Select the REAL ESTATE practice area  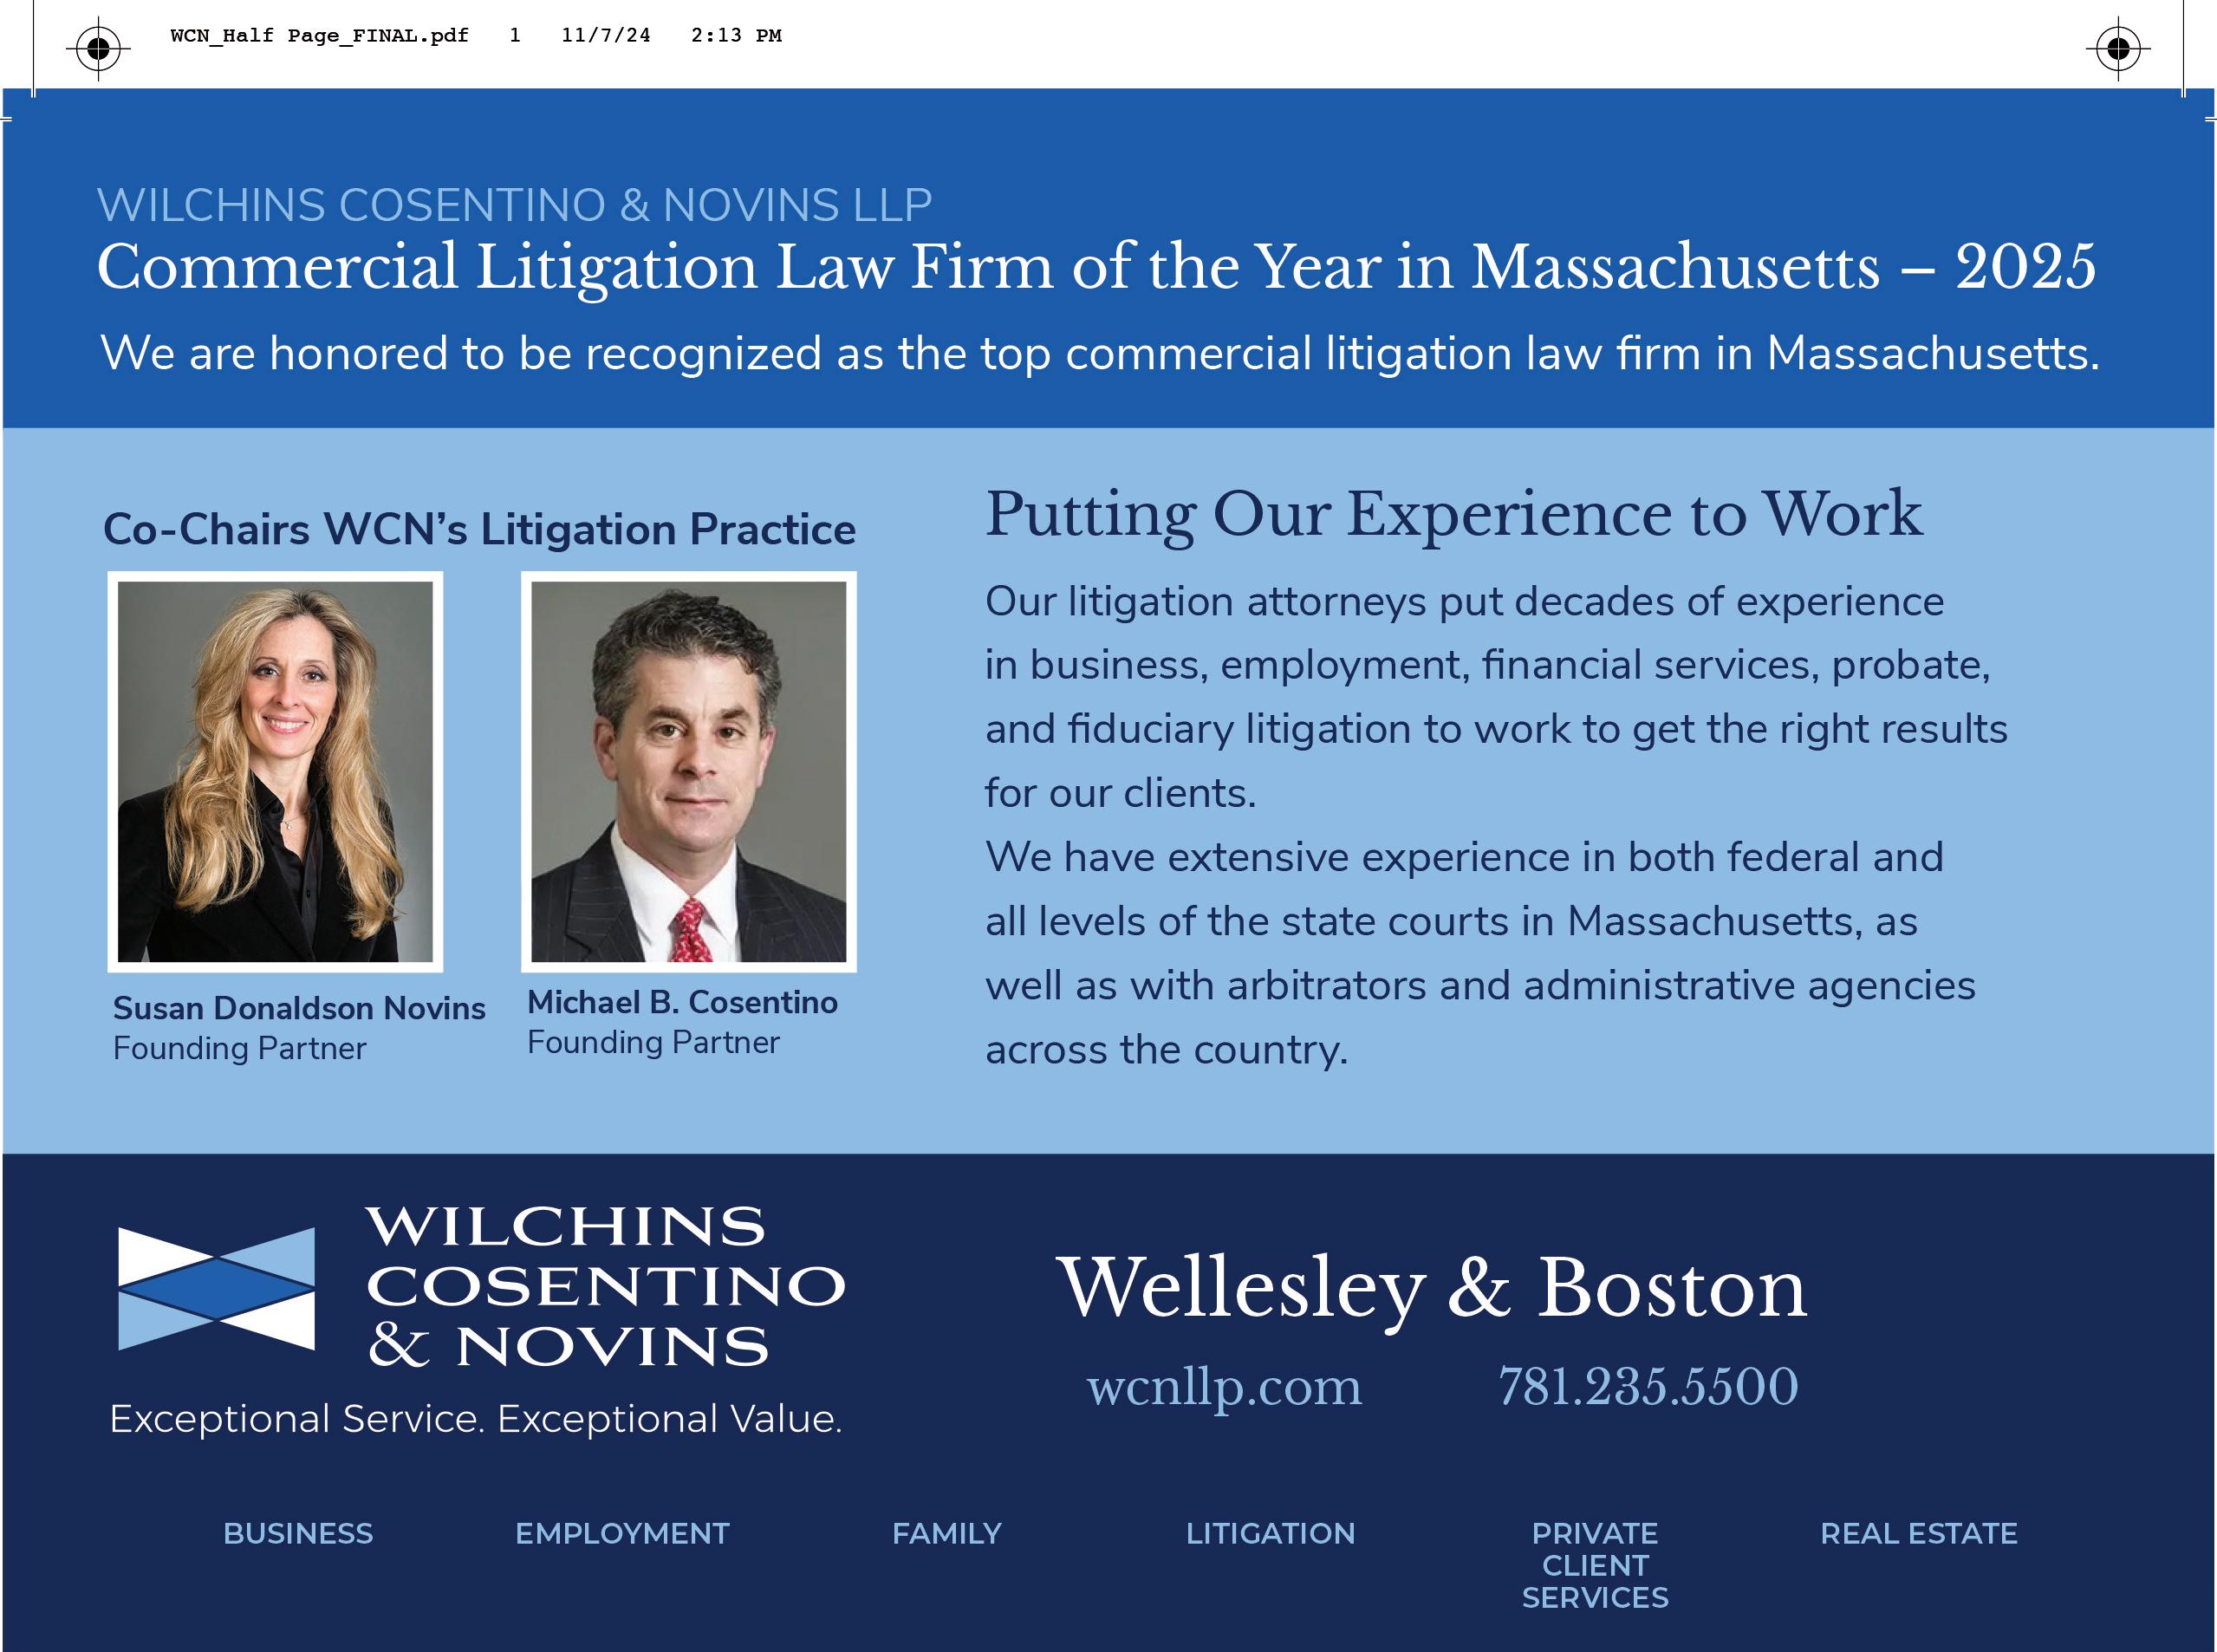pyautogui.click(x=1918, y=1533)
